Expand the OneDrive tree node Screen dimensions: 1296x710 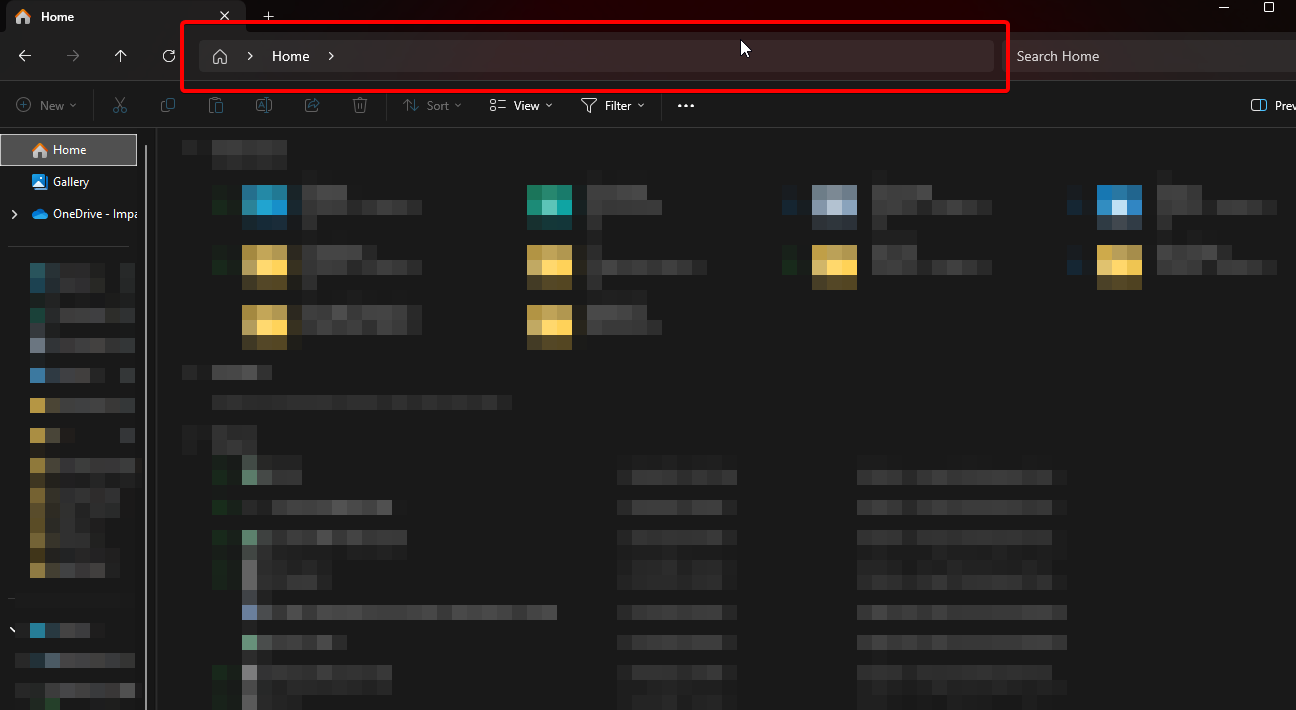coord(14,214)
